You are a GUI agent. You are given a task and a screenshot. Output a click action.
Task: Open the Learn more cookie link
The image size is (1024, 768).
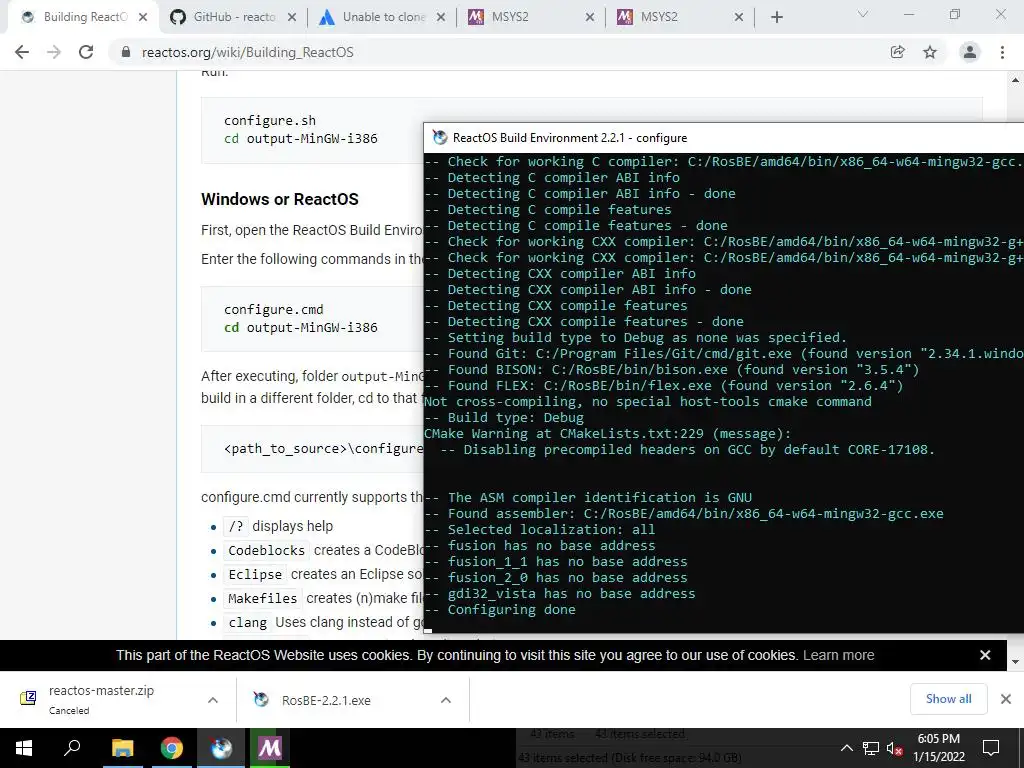tap(839, 655)
